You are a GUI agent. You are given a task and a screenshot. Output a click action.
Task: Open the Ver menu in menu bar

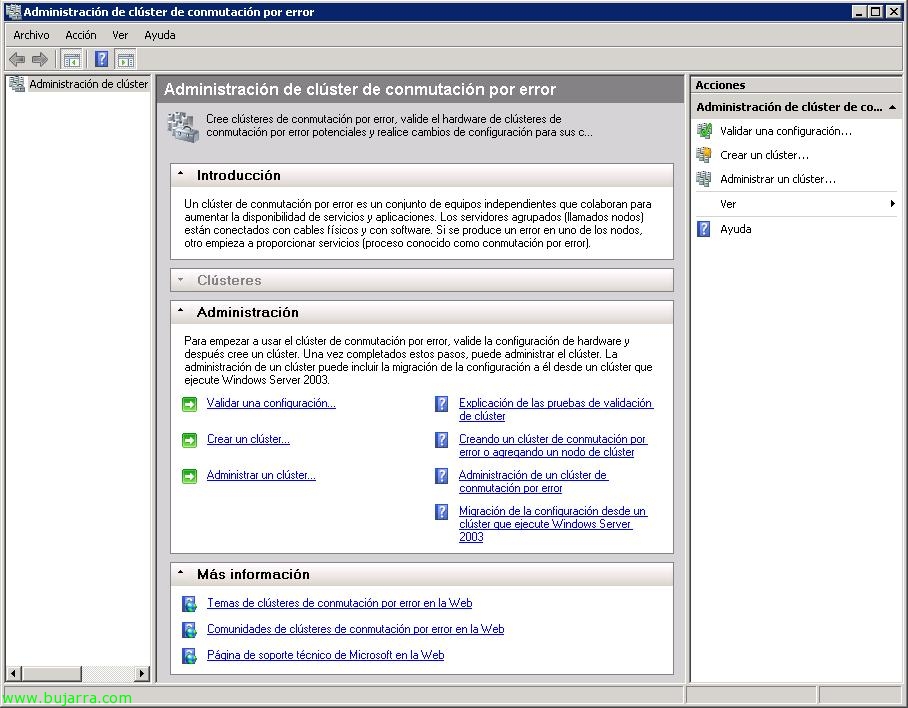tap(120, 35)
